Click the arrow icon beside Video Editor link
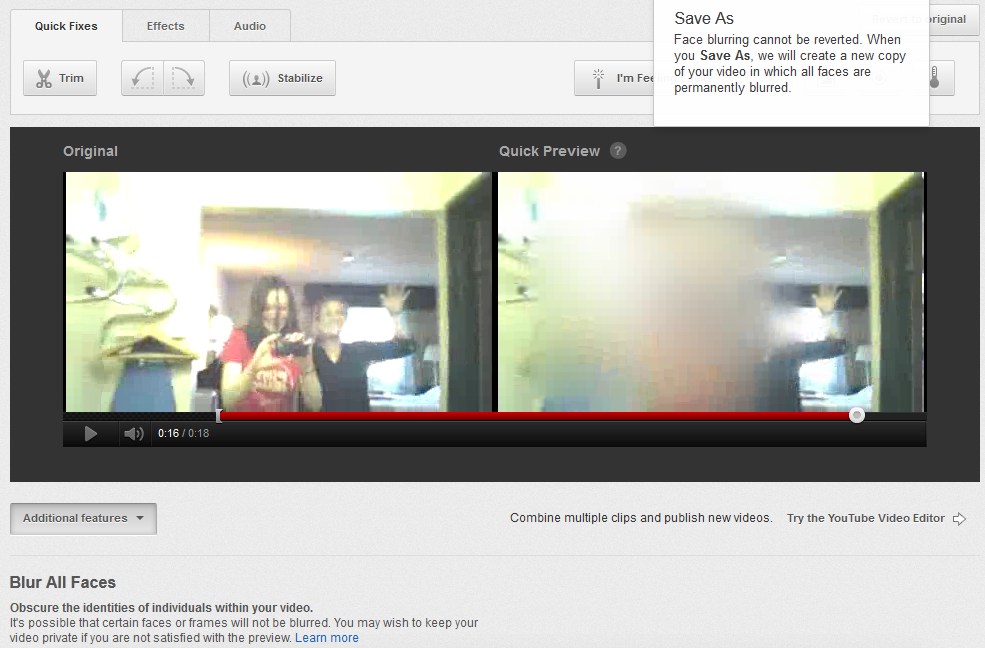The width and height of the screenshot is (985, 648). tap(959, 519)
